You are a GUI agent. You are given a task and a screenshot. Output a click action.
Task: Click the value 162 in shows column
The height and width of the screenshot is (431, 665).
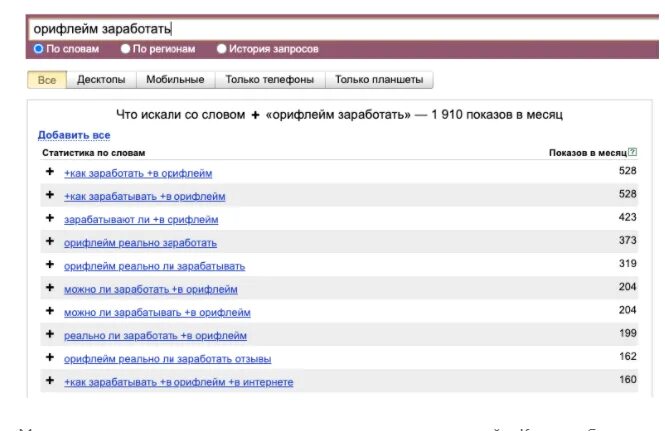pos(628,356)
